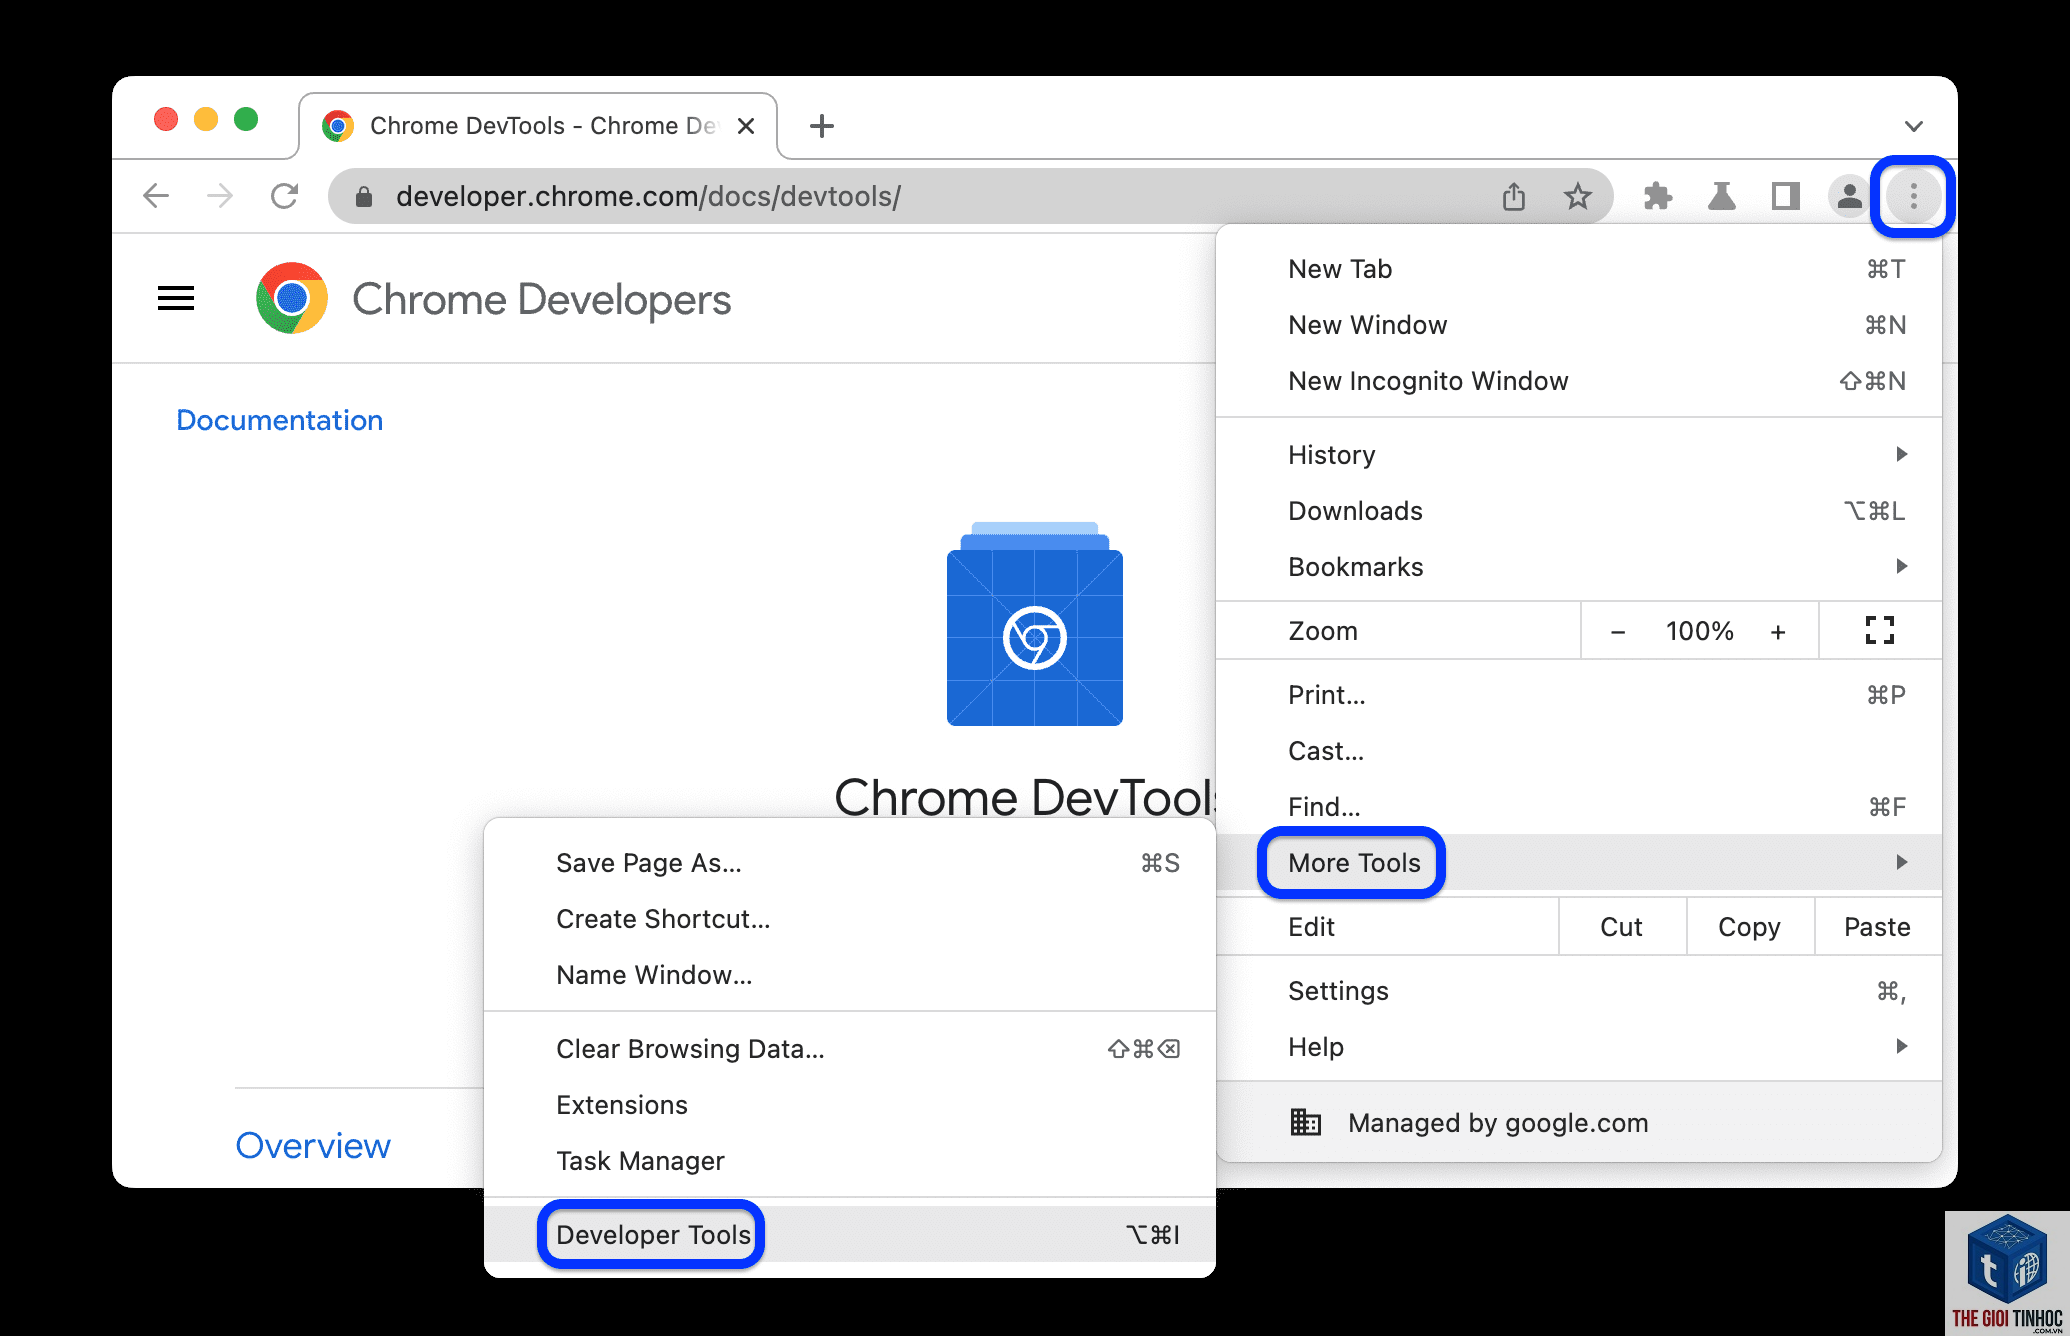The height and width of the screenshot is (1336, 2070).
Task: Select New Tab menu item
Action: [x=1579, y=269]
